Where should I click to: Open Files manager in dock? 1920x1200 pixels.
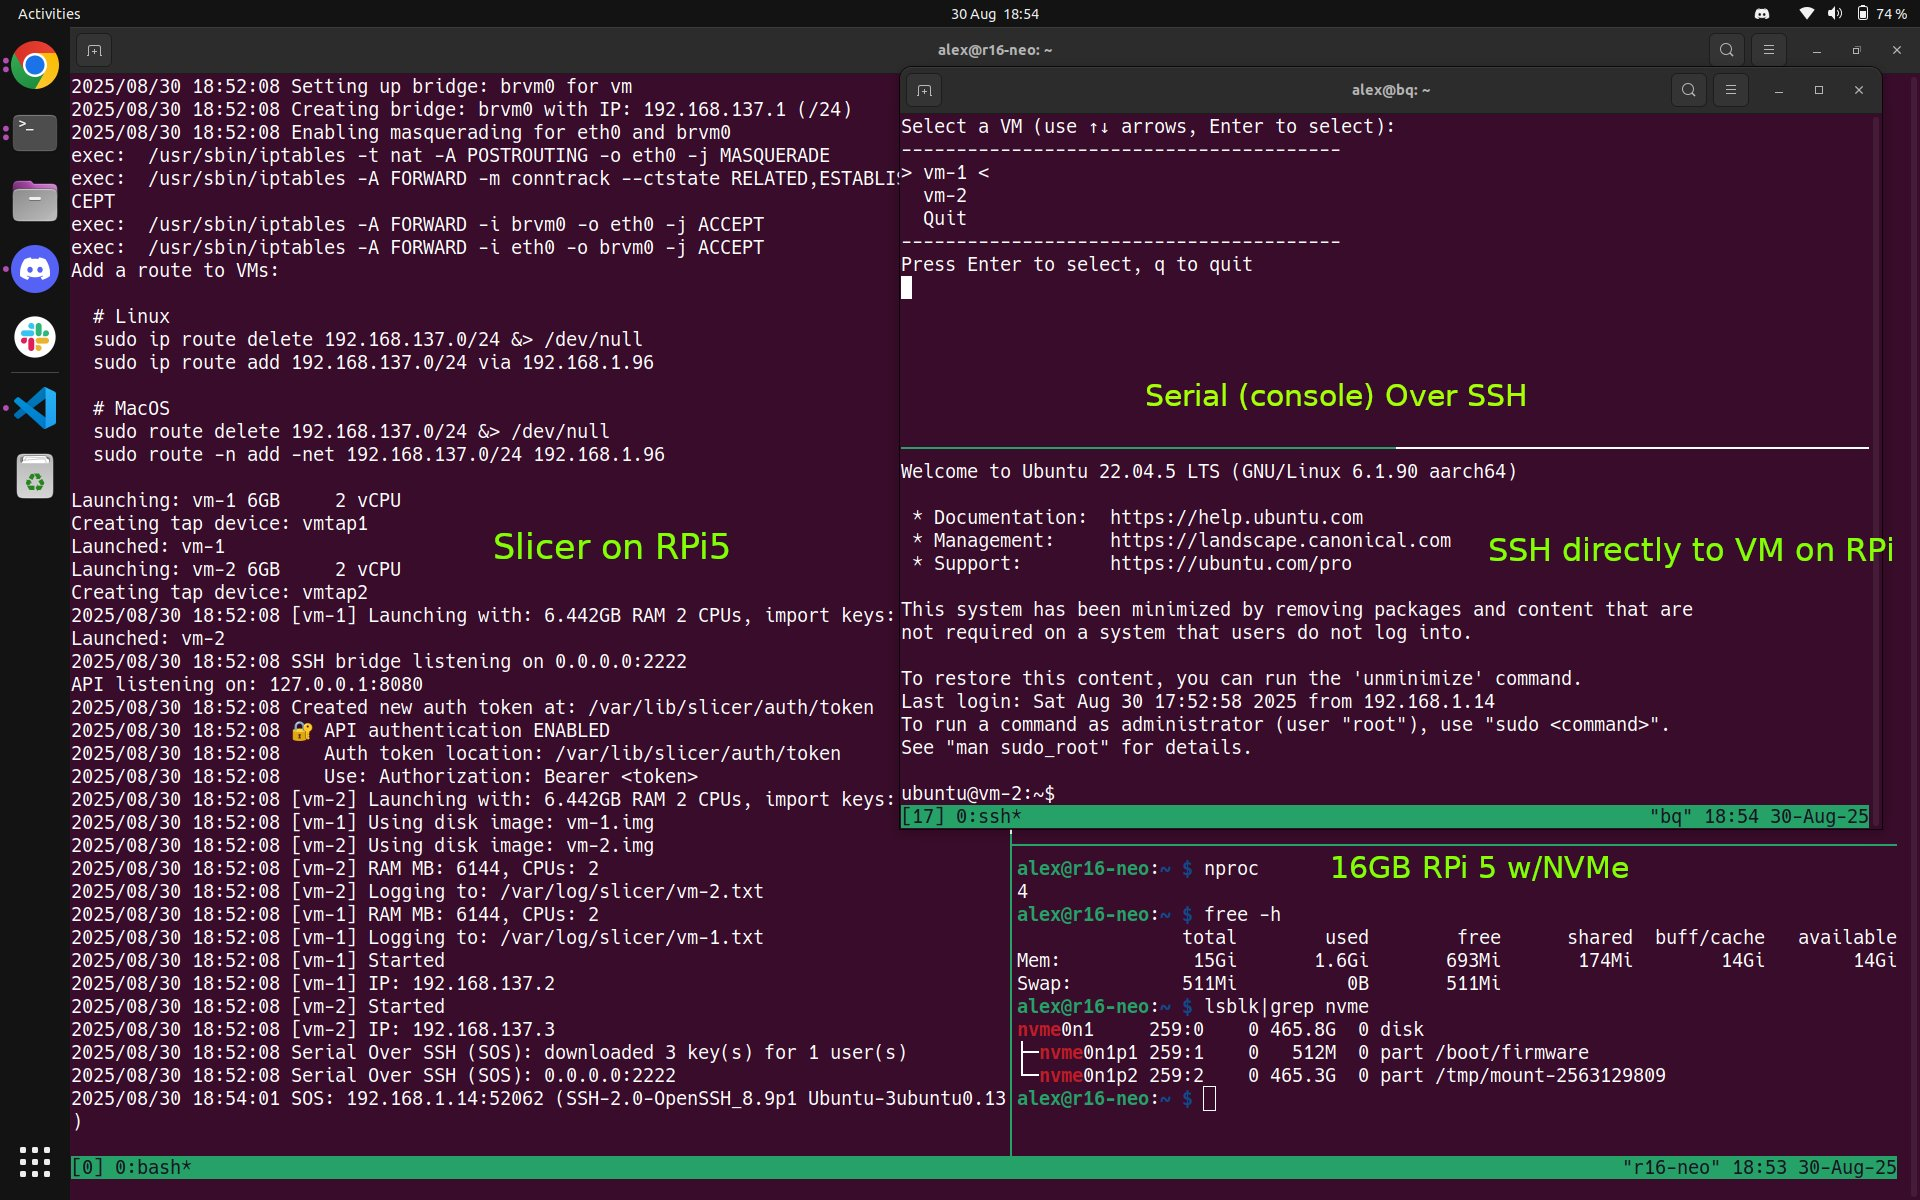point(35,201)
